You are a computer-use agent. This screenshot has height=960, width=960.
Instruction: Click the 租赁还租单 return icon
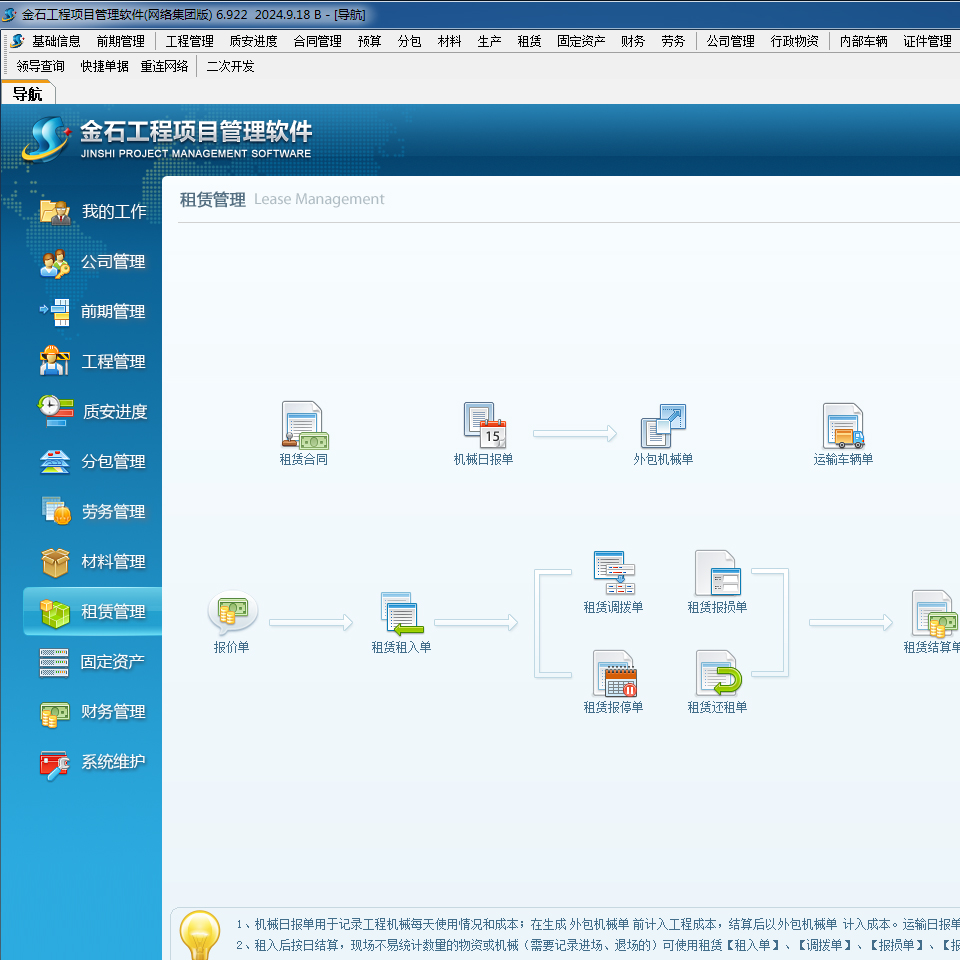tap(717, 674)
